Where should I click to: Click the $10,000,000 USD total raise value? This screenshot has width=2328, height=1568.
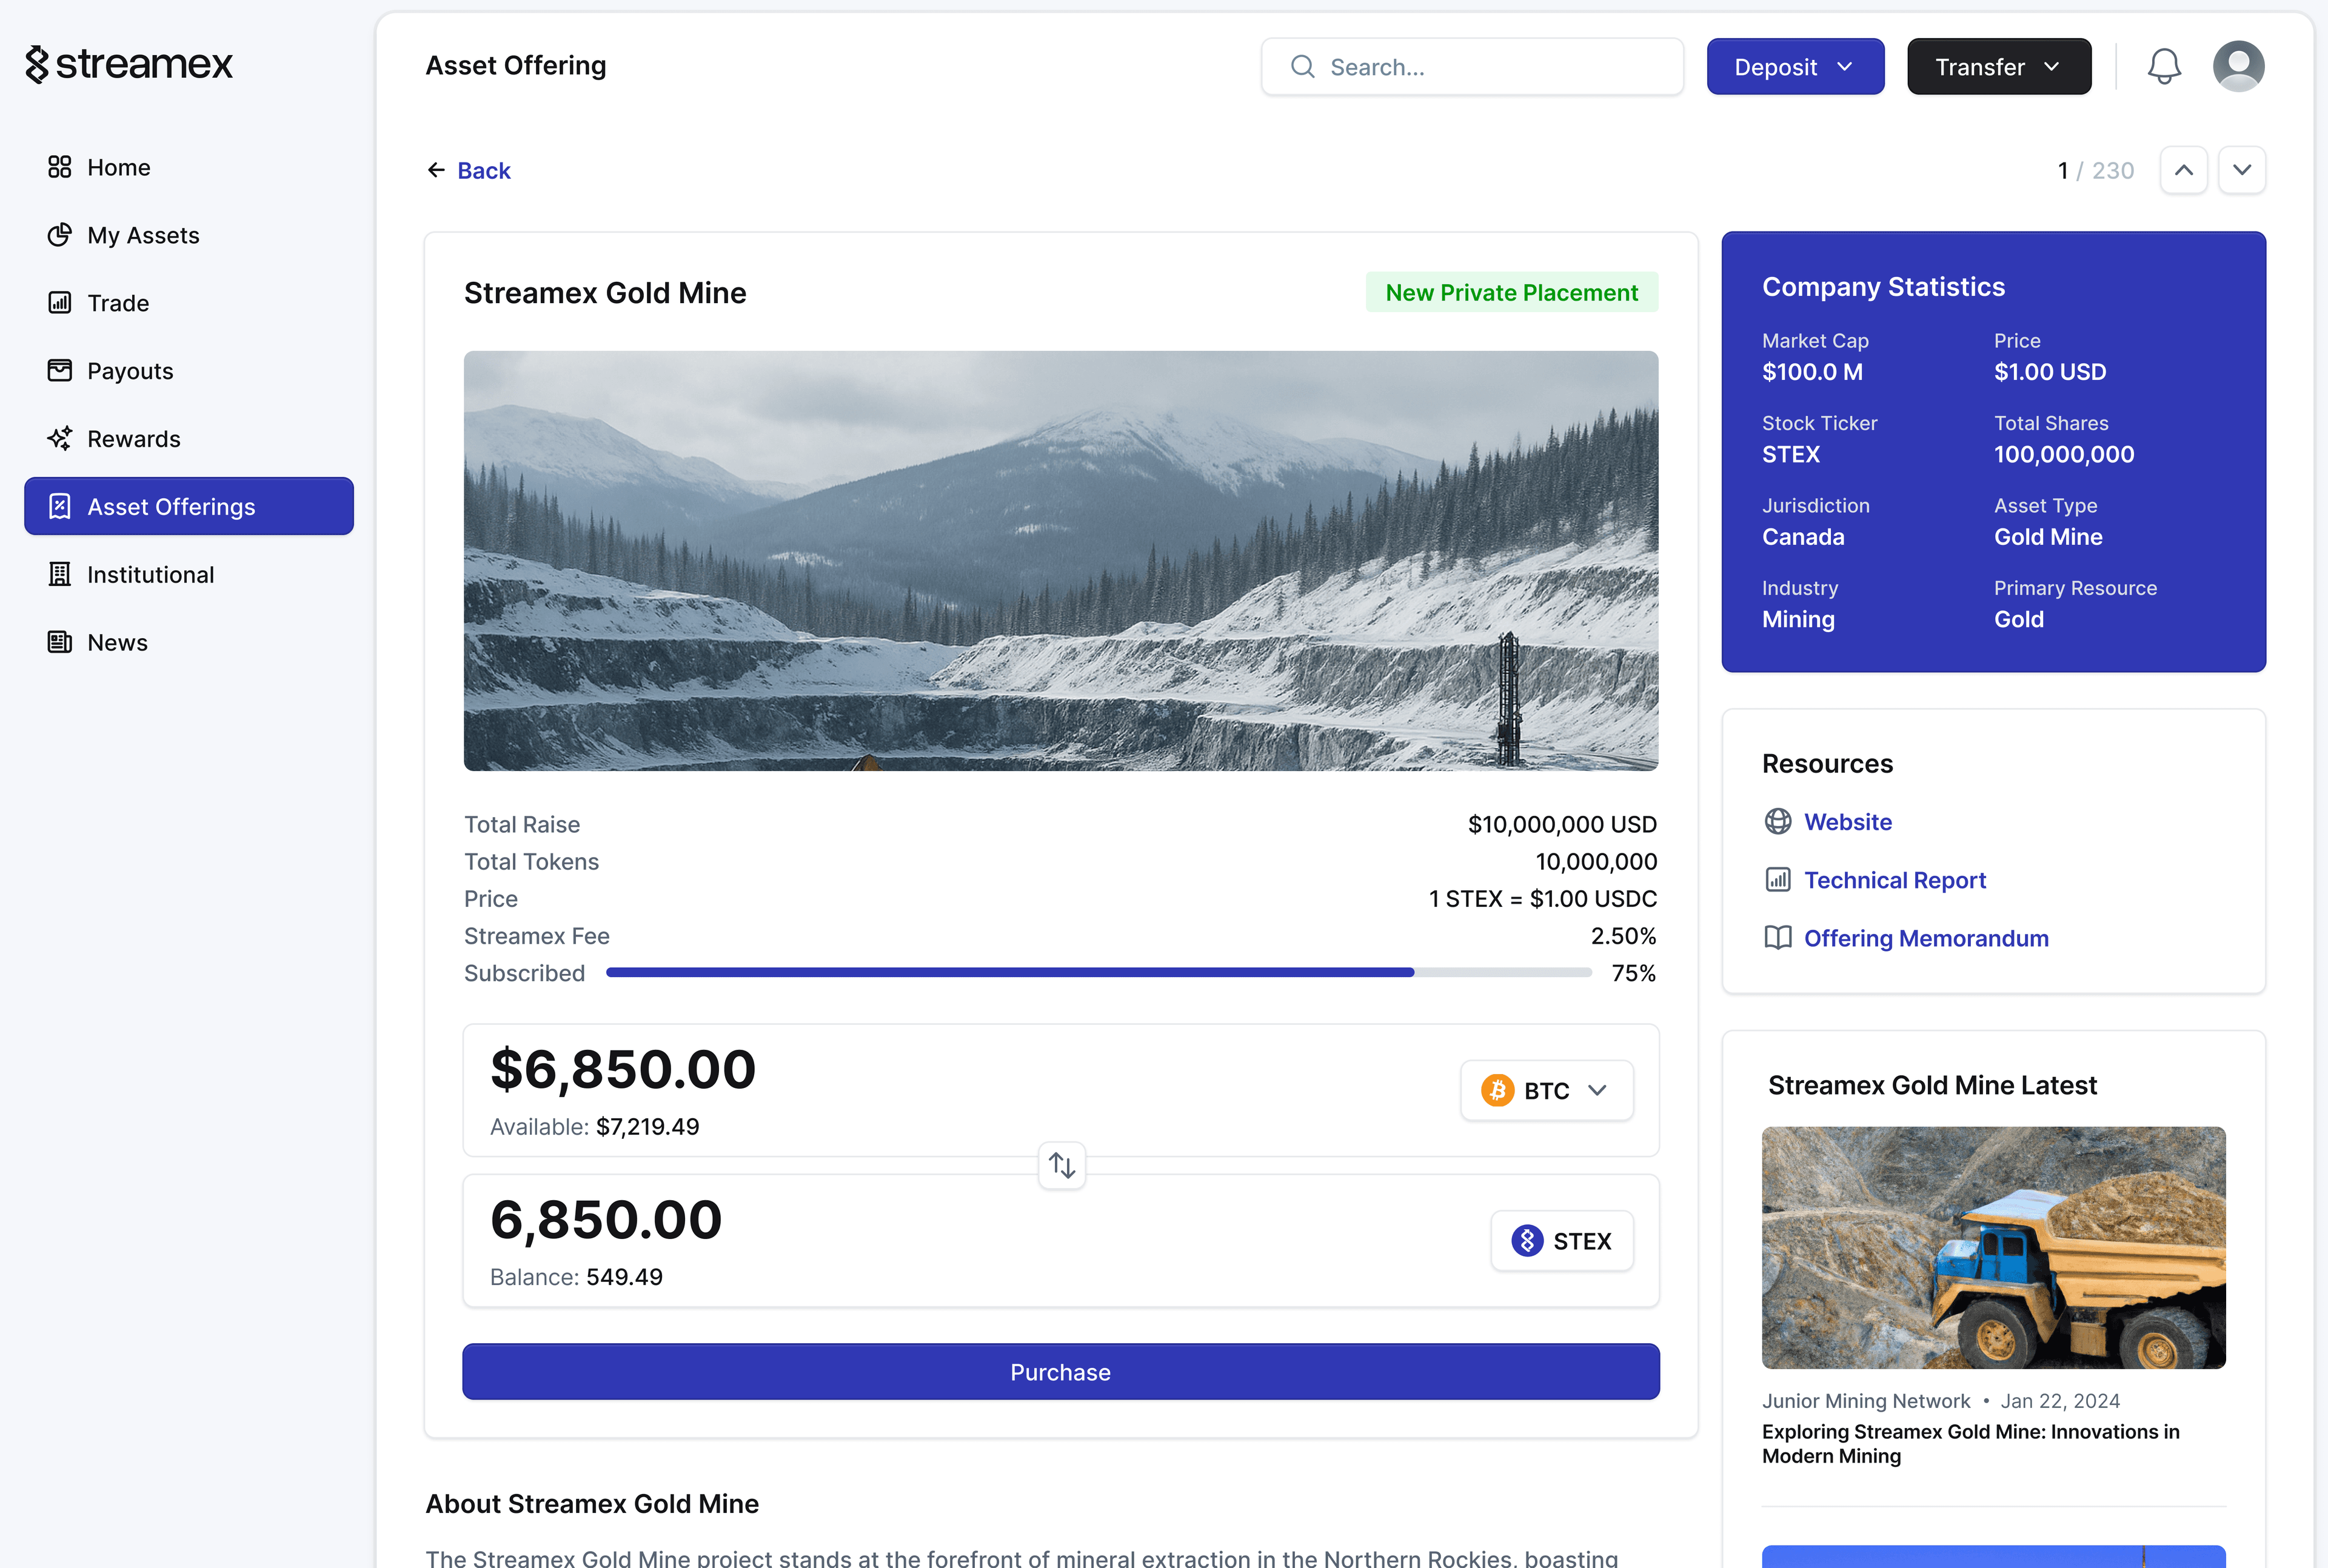tap(1562, 825)
